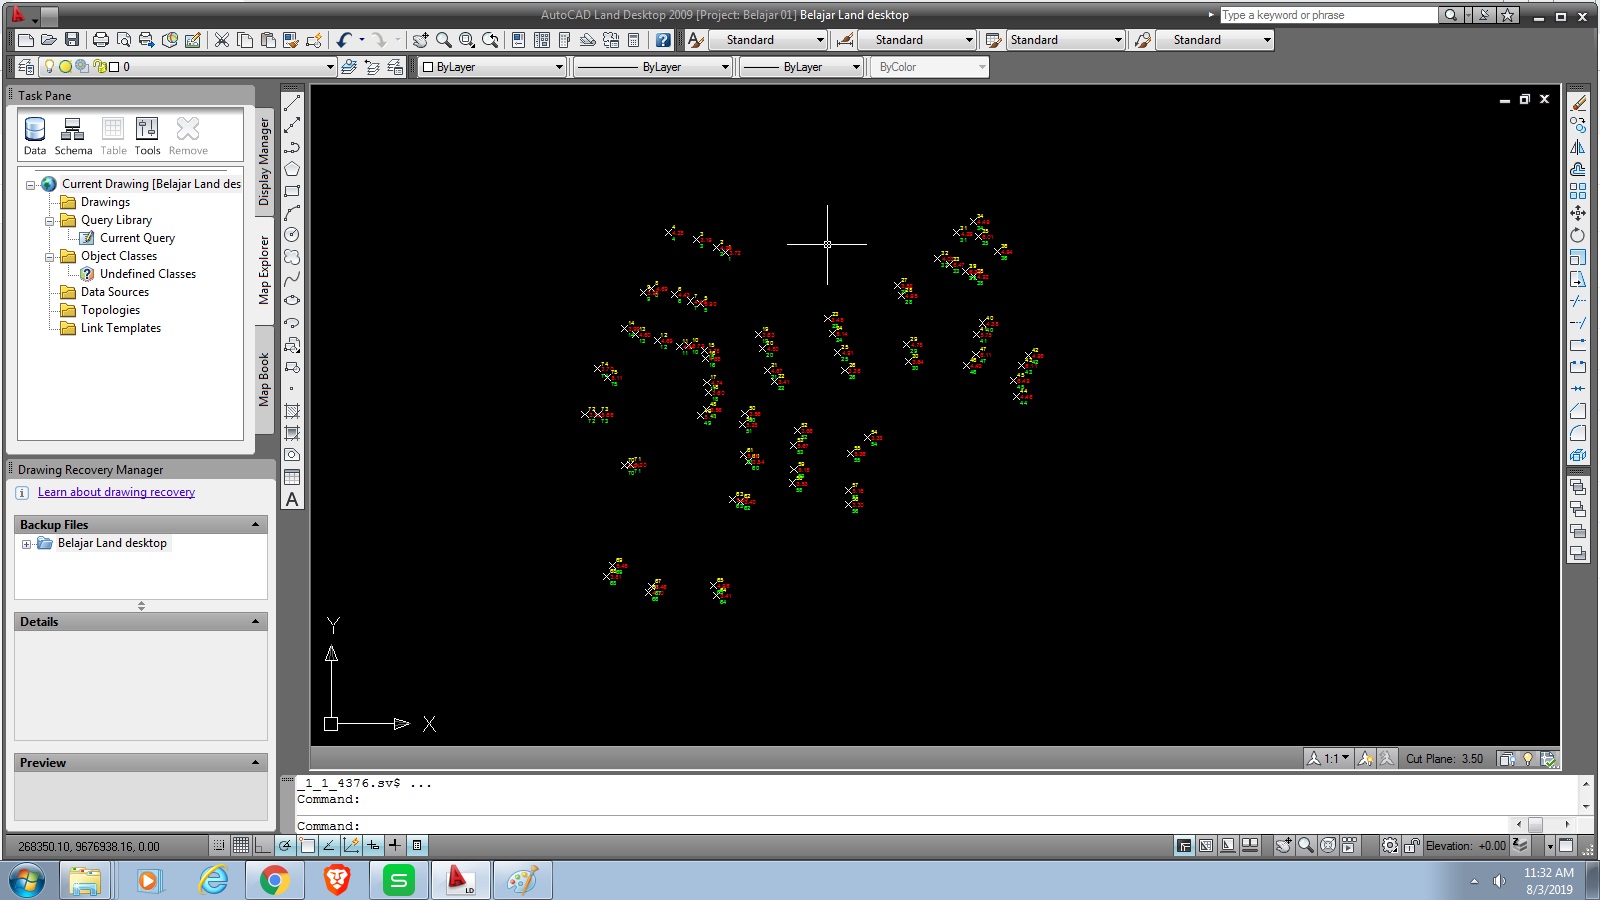This screenshot has width=1600, height=900.
Task: Open Learn about drawing recovery link
Action: coord(116,492)
